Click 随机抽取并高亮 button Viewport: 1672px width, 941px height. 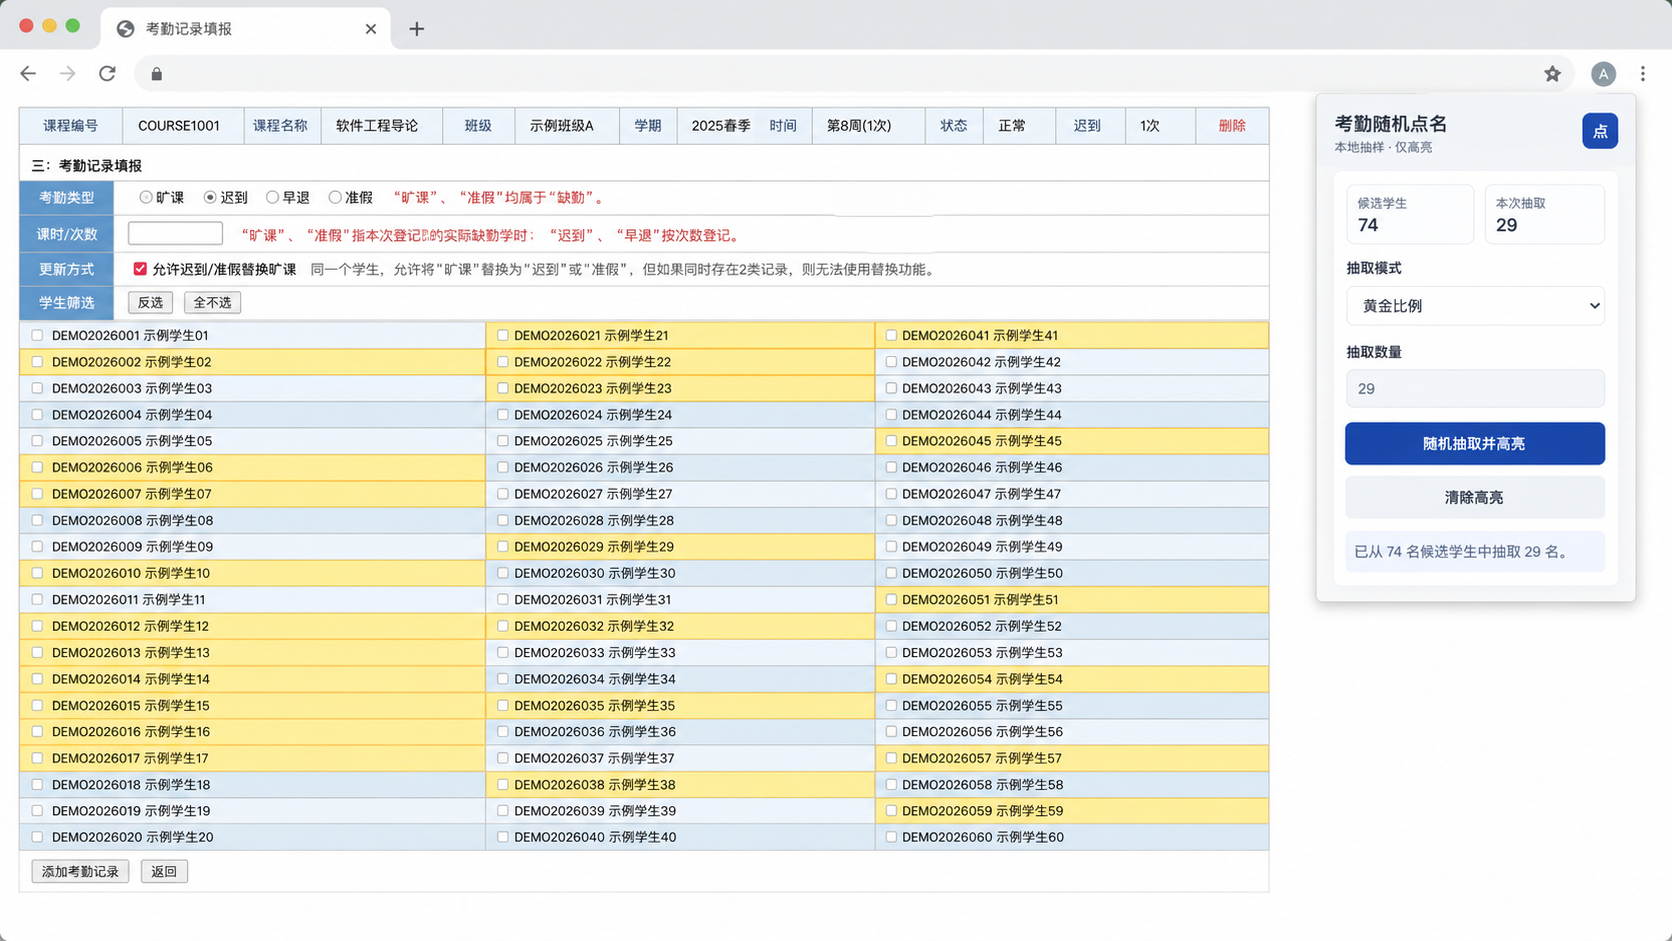1475,444
